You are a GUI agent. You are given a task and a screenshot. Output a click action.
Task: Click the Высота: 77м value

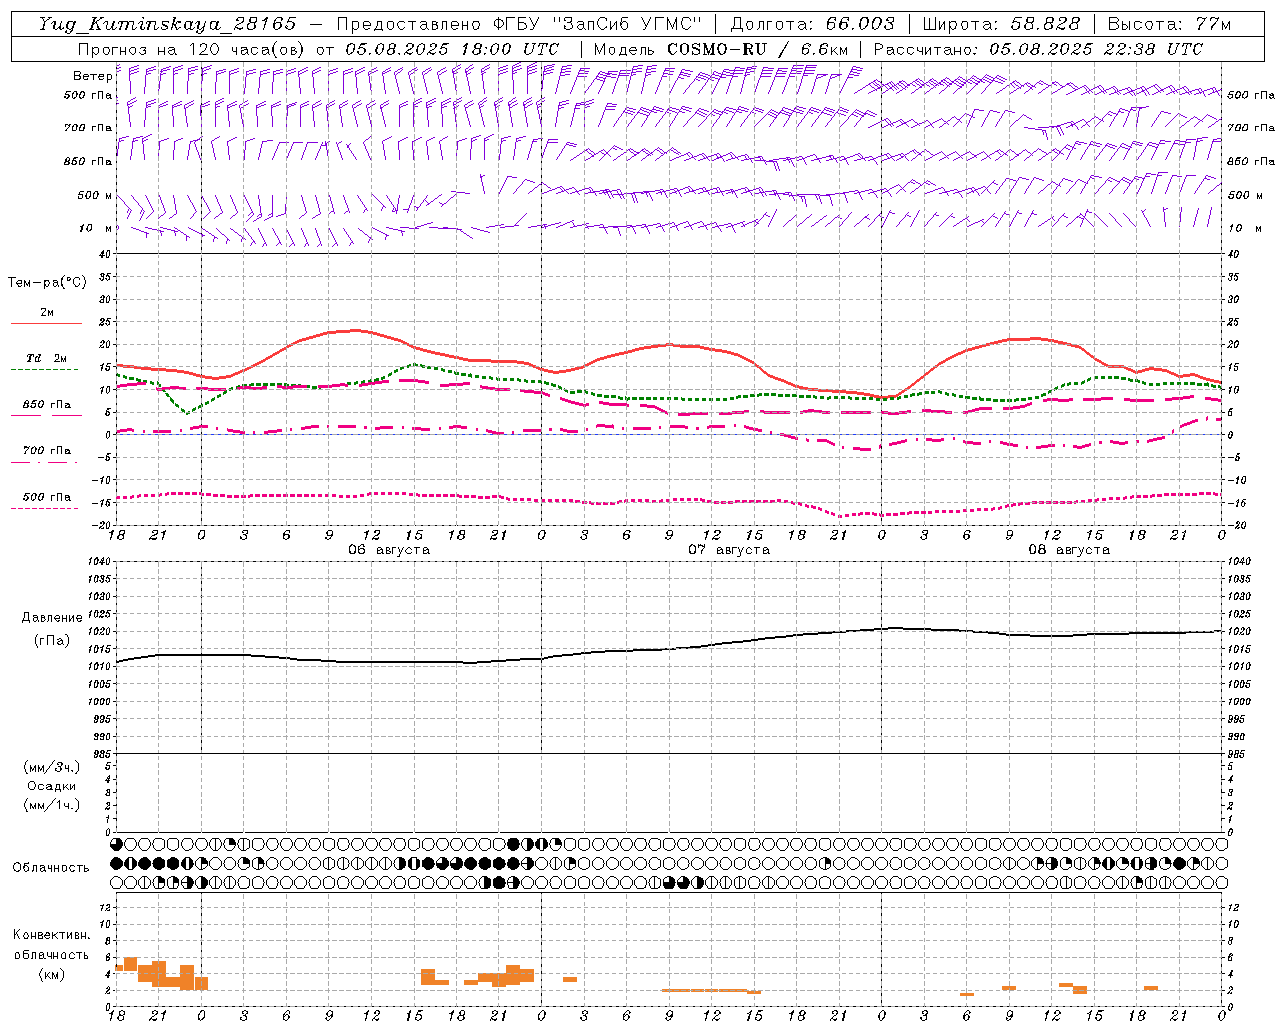pos(1169,24)
